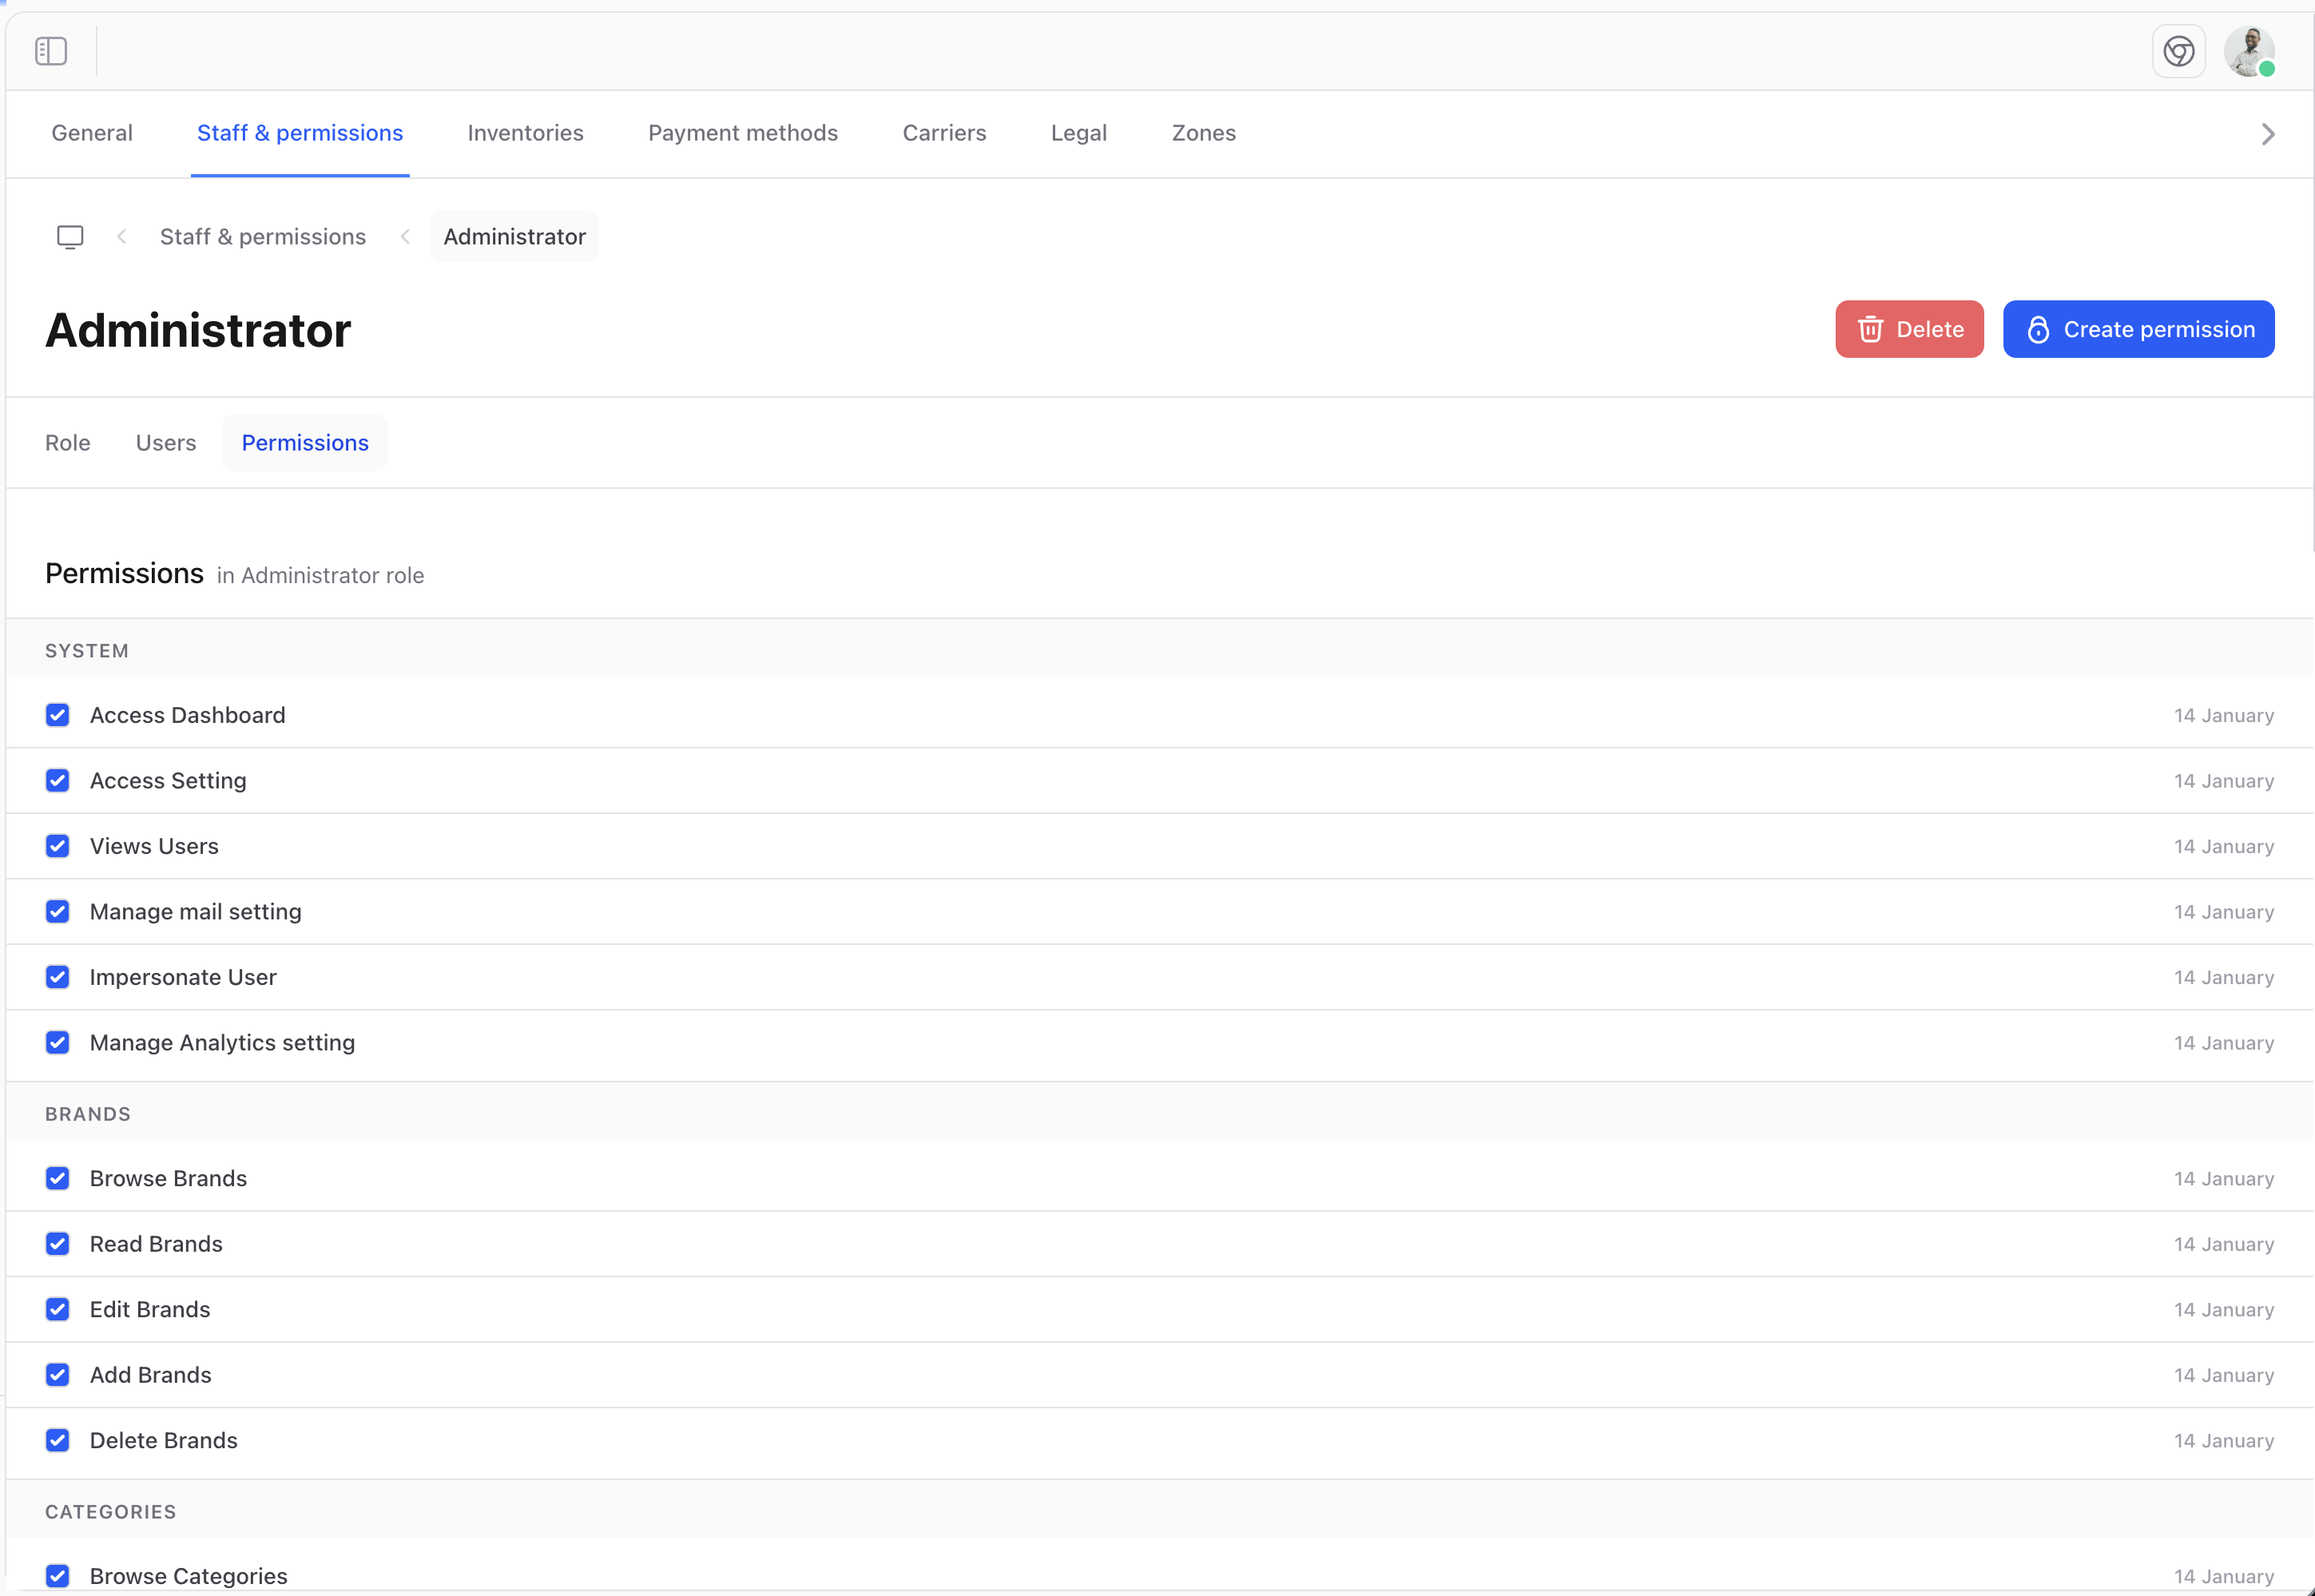Switch to the Zones settings tab

click(x=1204, y=133)
